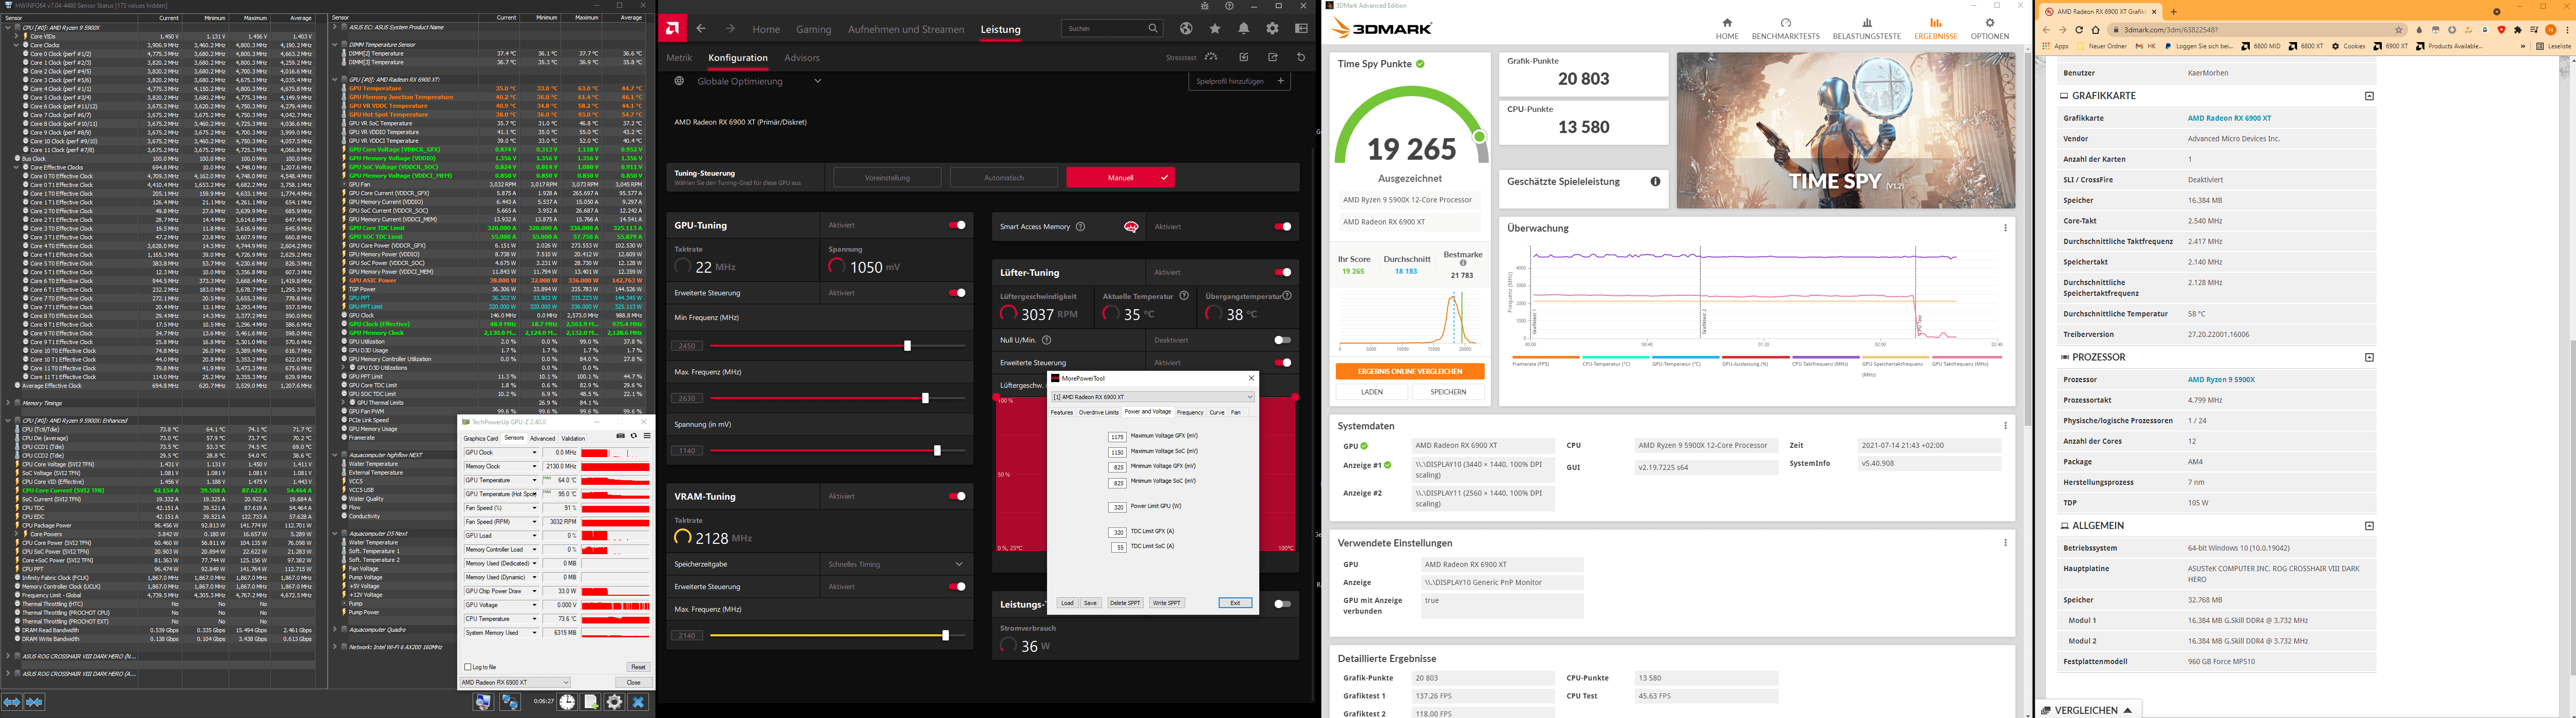Toggle VRAM Erweiterte Steuerung switch

[957, 587]
